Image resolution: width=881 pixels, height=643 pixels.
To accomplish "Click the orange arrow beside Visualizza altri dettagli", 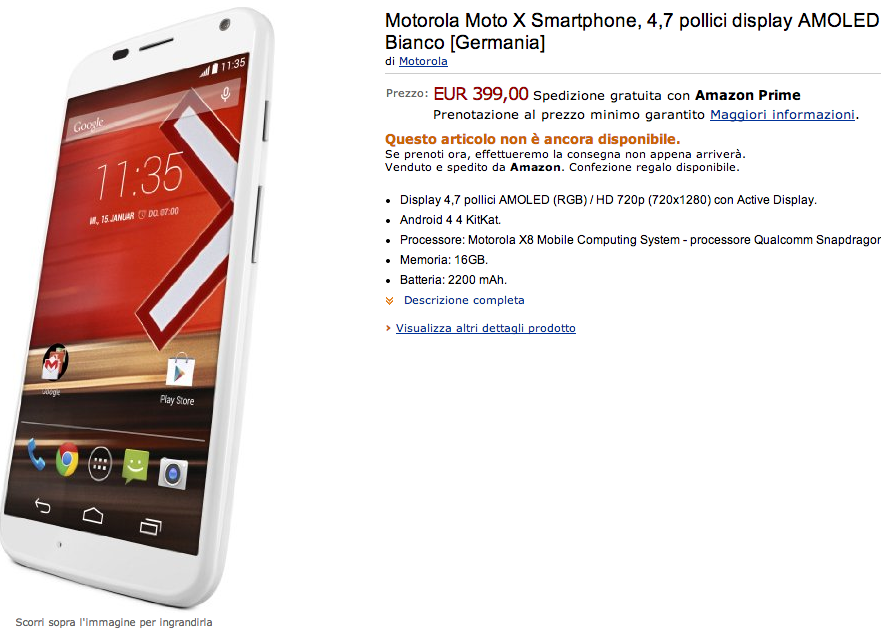I will click(x=388, y=328).
